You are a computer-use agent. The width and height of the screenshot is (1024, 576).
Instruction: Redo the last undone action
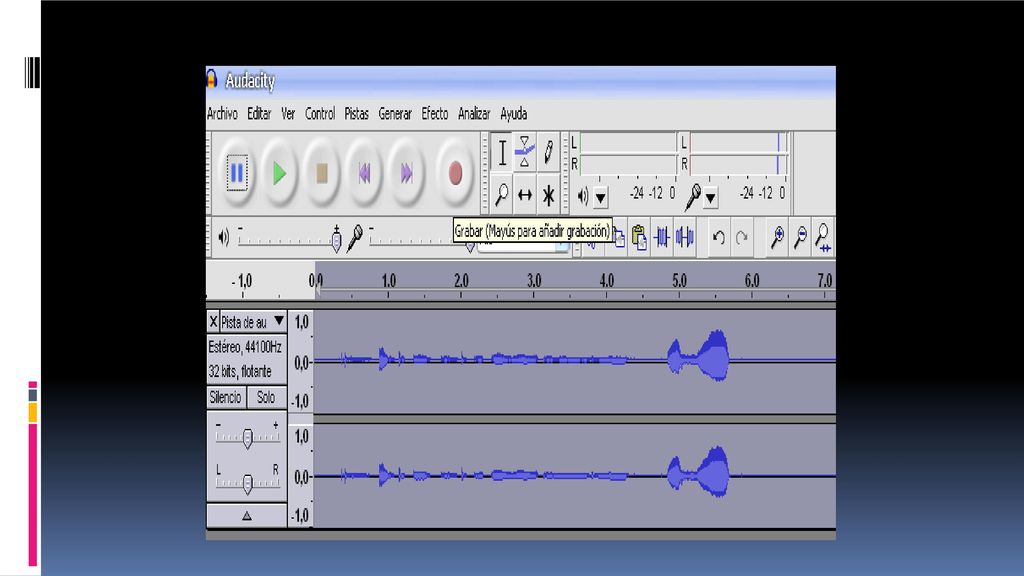[x=741, y=237]
